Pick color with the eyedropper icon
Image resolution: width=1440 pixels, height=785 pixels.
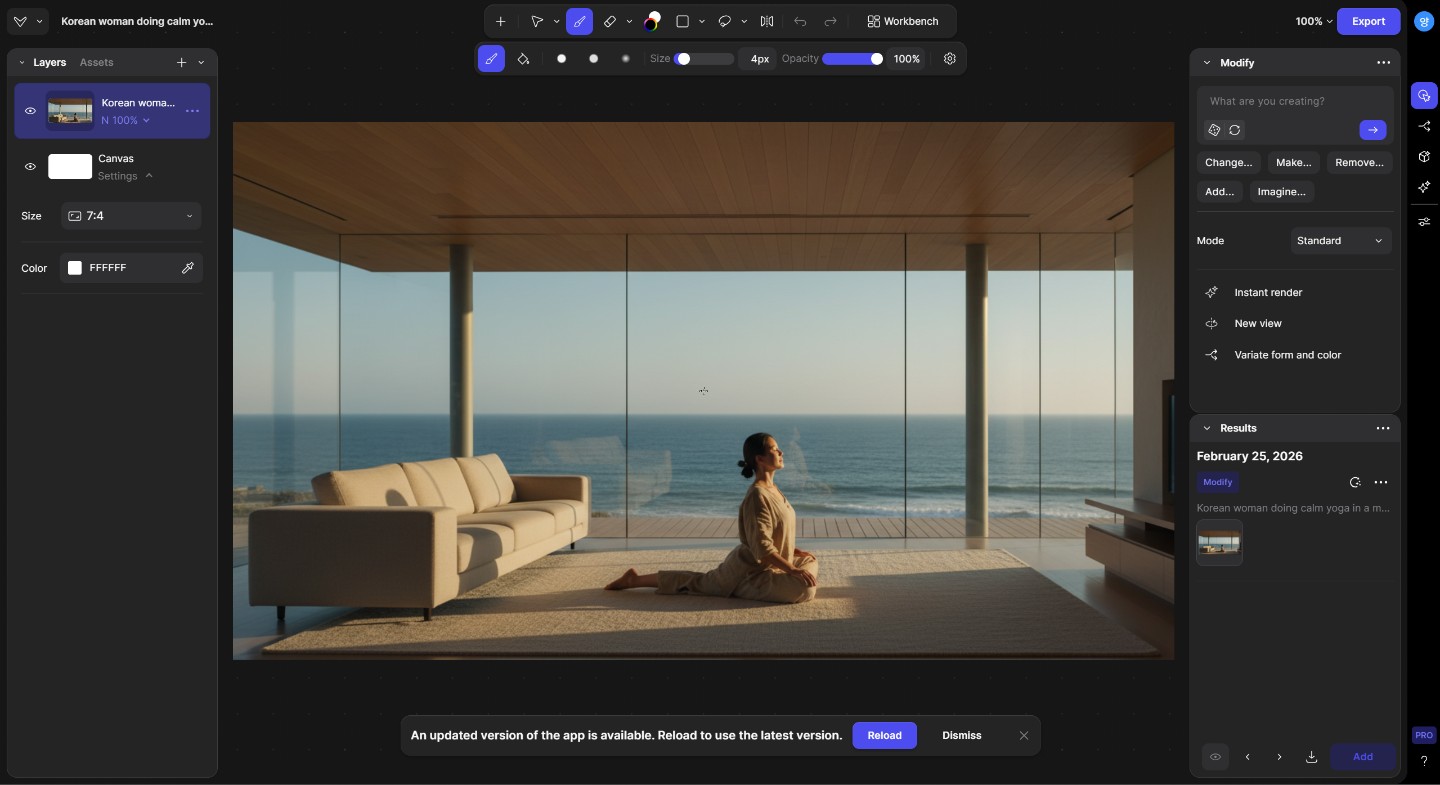point(187,268)
